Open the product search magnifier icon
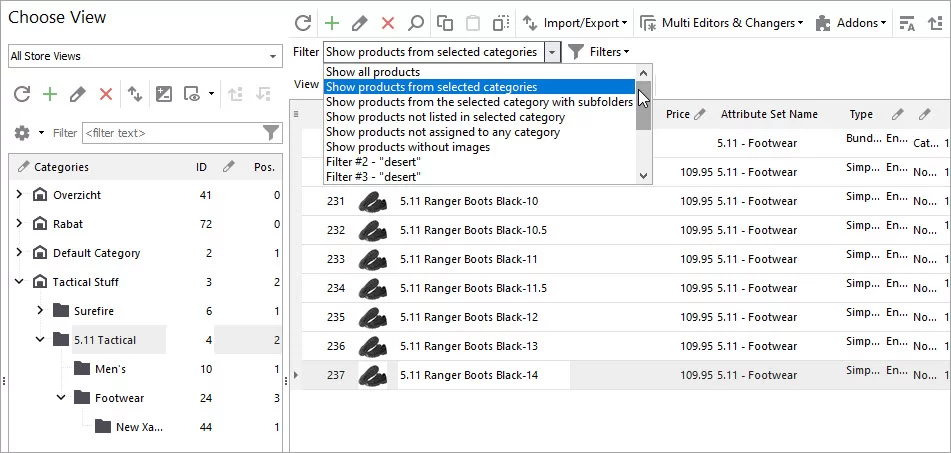Screen dimensions: 951x453 pos(415,23)
